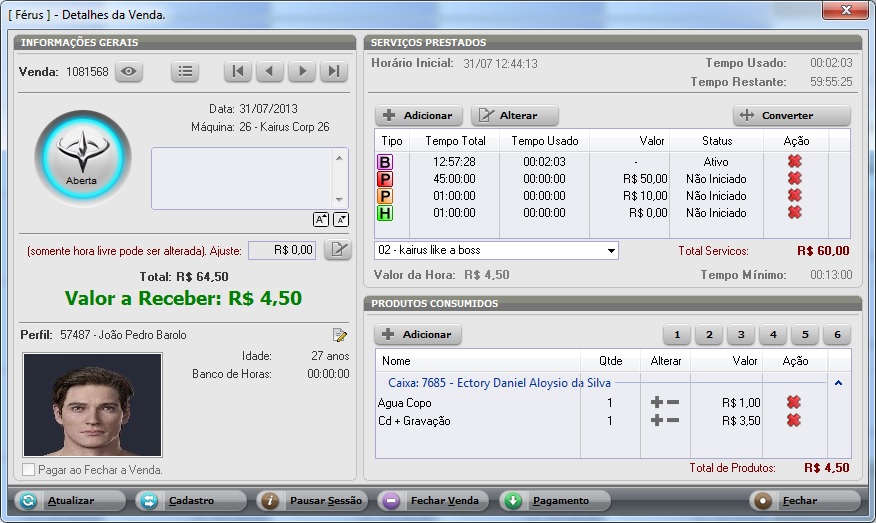Remove the Cd + Gravação product
The image size is (876, 523).
[793, 420]
